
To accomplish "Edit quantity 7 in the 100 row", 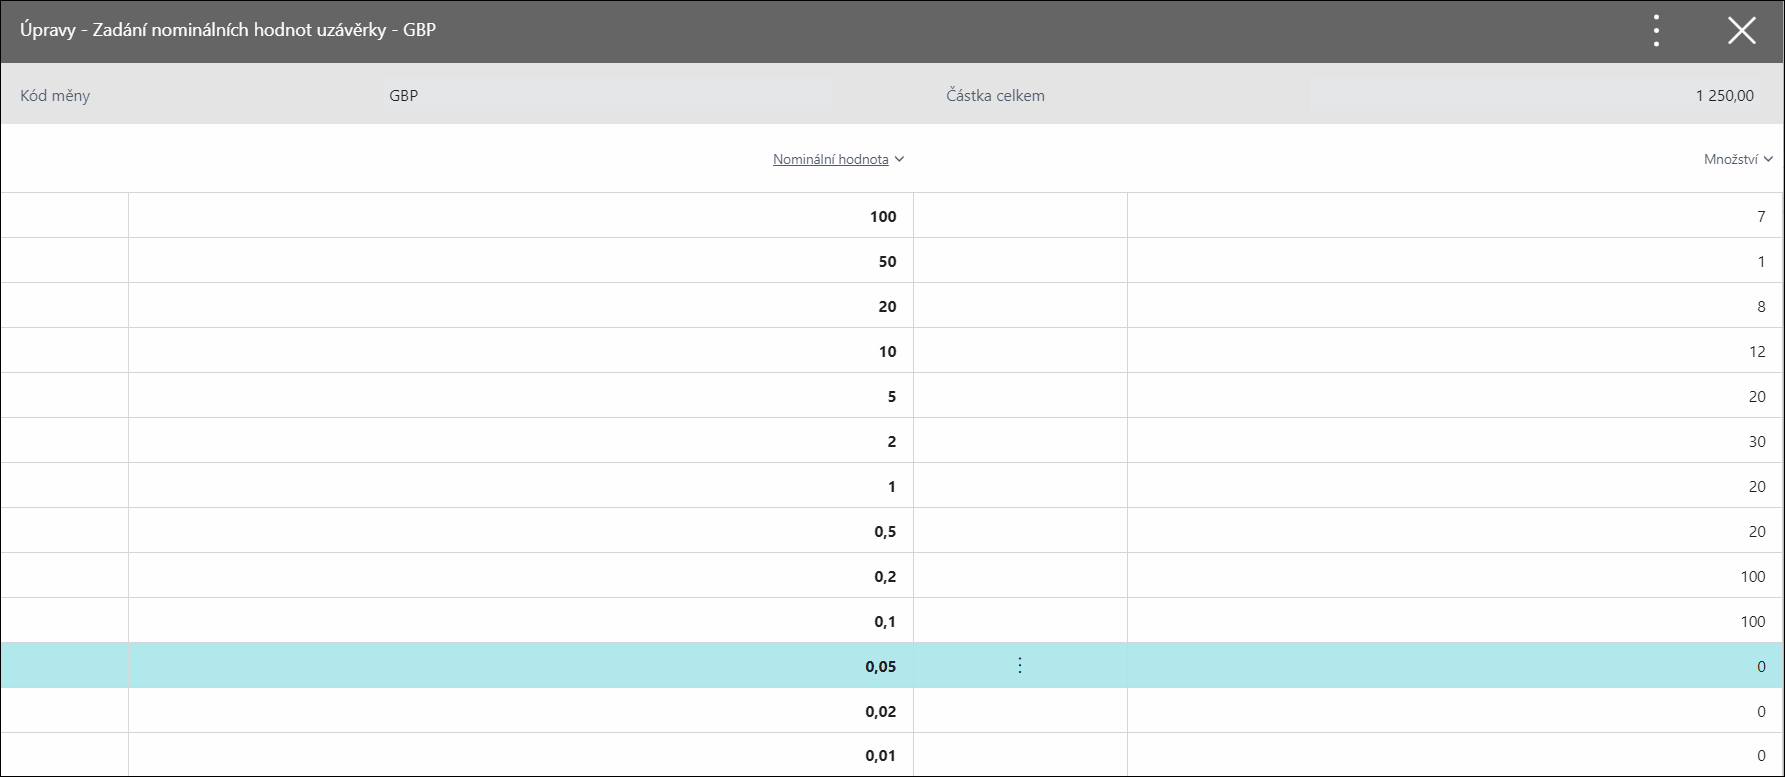I will pos(1455,216).
